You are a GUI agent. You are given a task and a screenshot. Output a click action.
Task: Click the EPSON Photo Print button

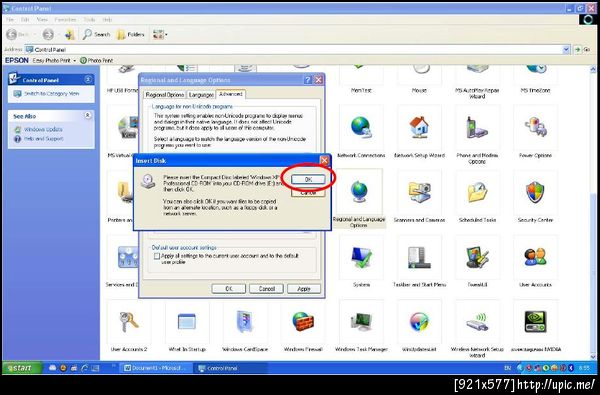[97, 60]
